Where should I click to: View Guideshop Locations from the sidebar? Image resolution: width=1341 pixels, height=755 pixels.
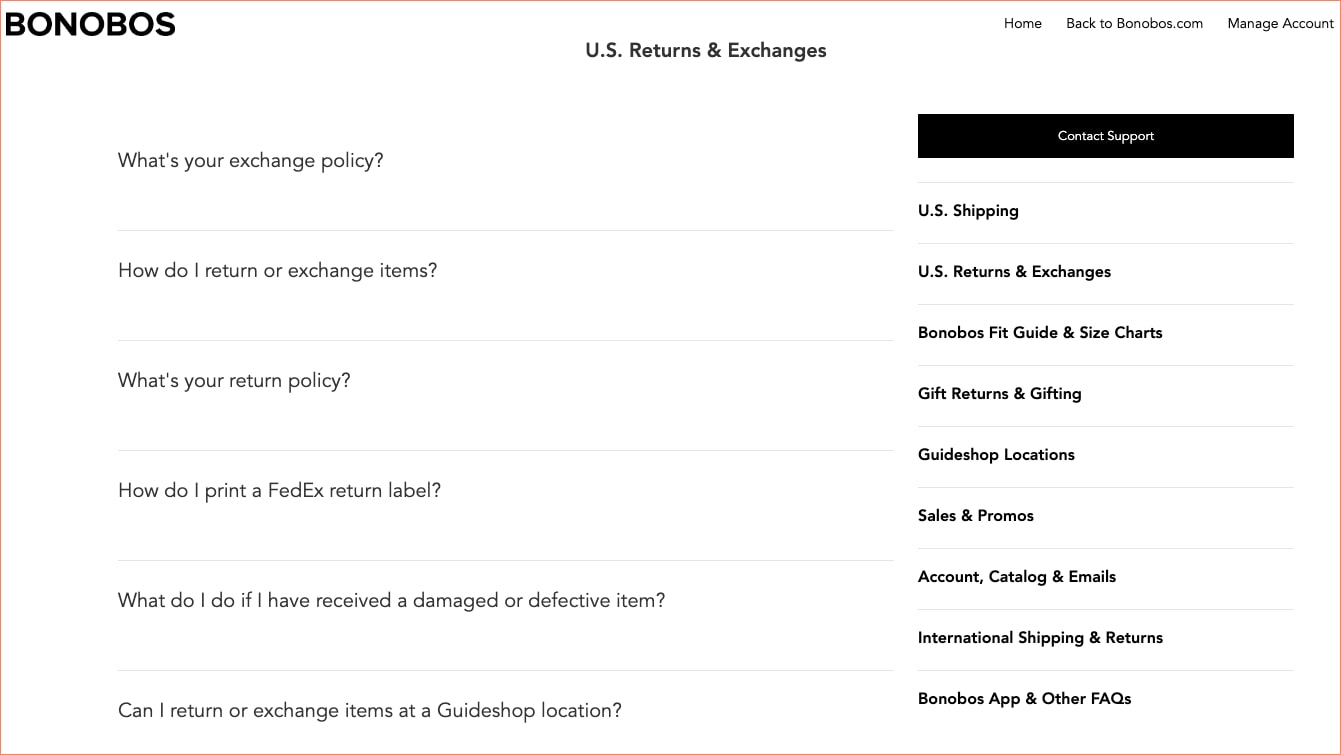coord(996,454)
